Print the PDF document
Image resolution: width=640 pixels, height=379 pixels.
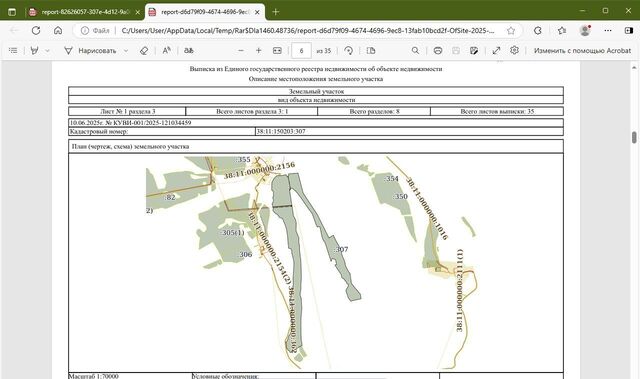click(x=438, y=51)
